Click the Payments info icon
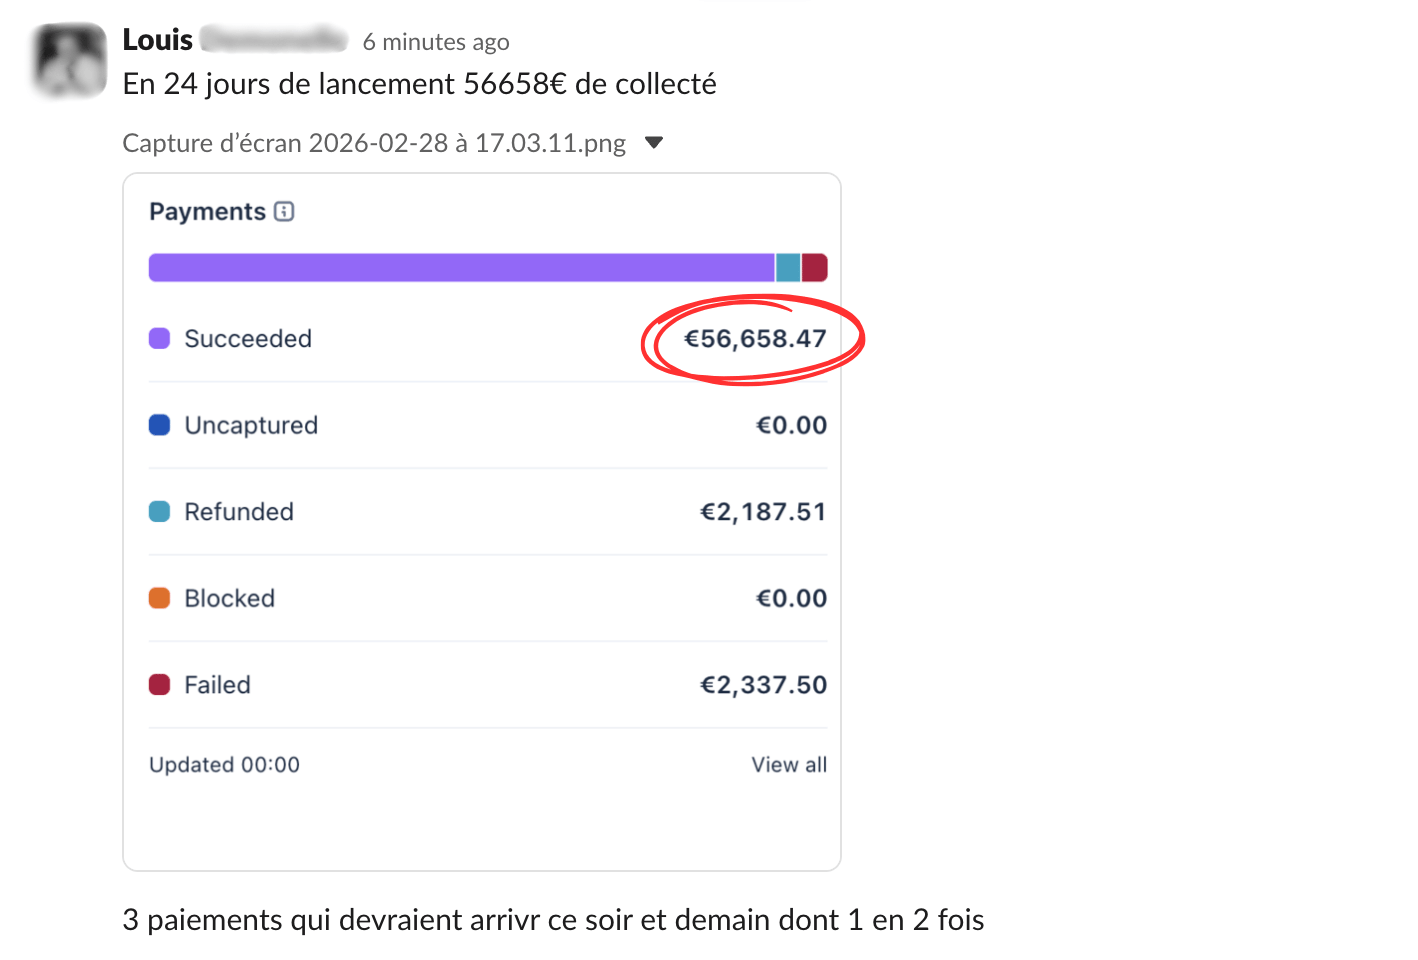 [x=284, y=211]
